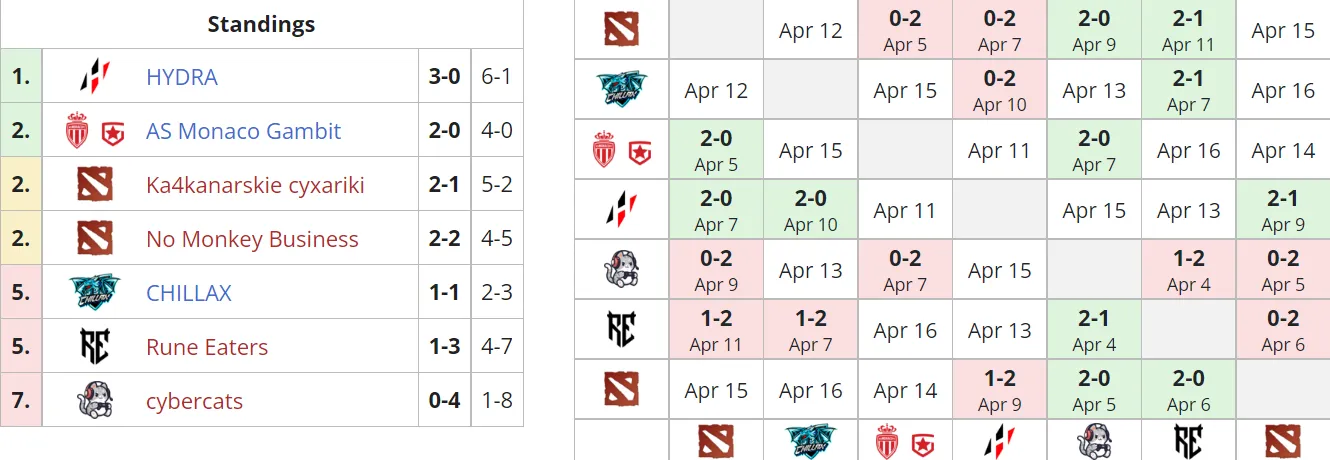Click the HYDRA logo in standings
Viewport: 1330px width, 460px height.
click(95, 77)
